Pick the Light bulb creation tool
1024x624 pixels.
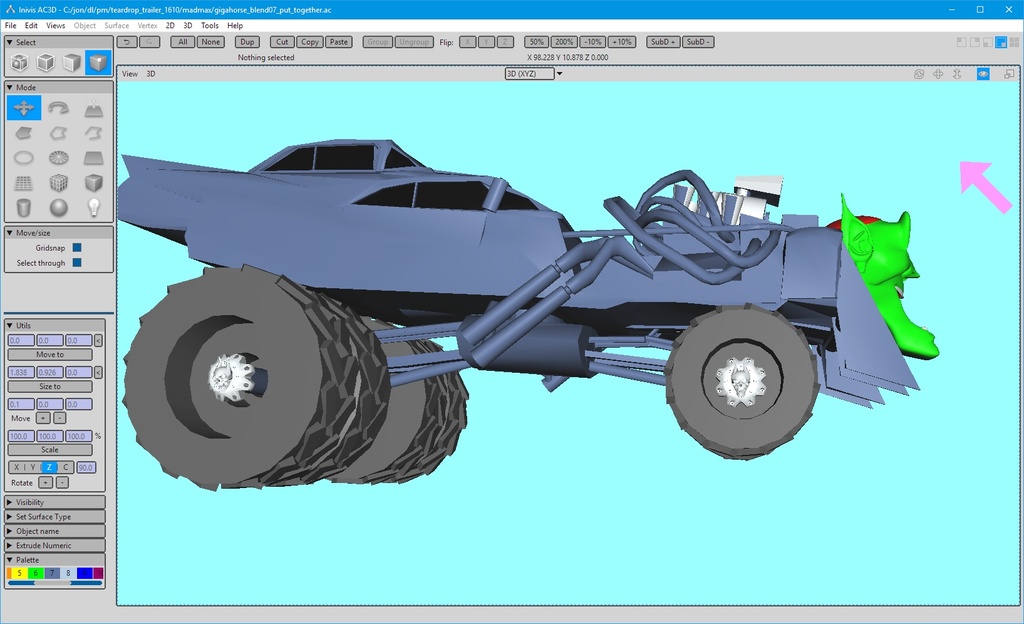[92, 207]
